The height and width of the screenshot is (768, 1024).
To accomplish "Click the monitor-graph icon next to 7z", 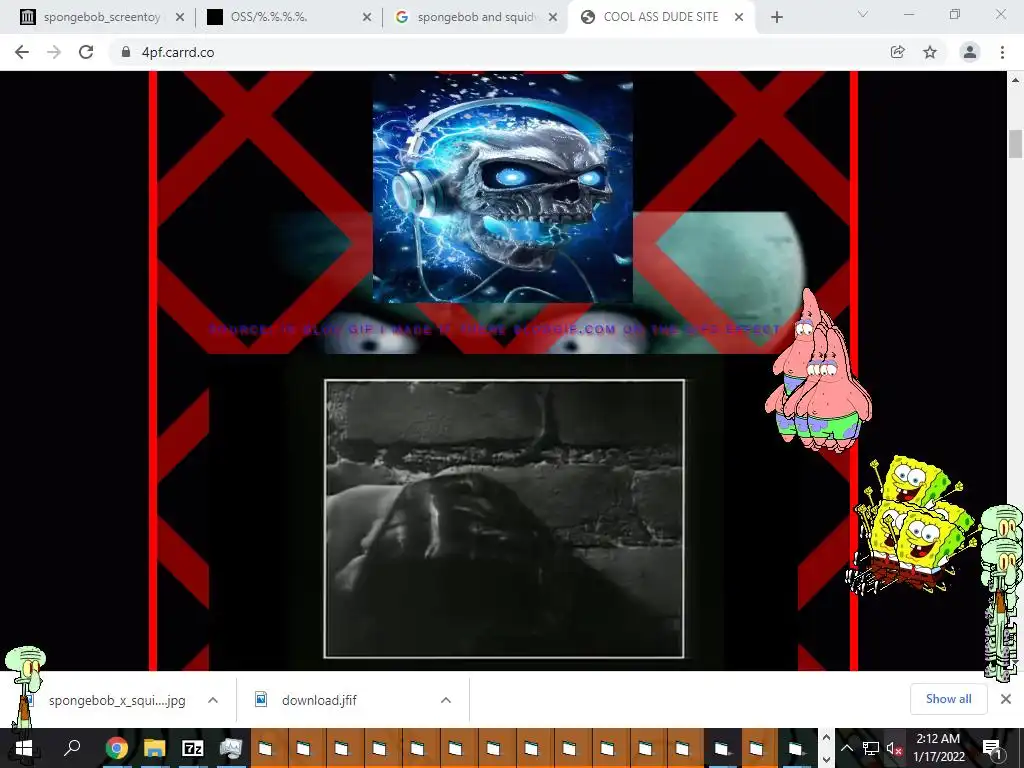I will click(231, 748).
